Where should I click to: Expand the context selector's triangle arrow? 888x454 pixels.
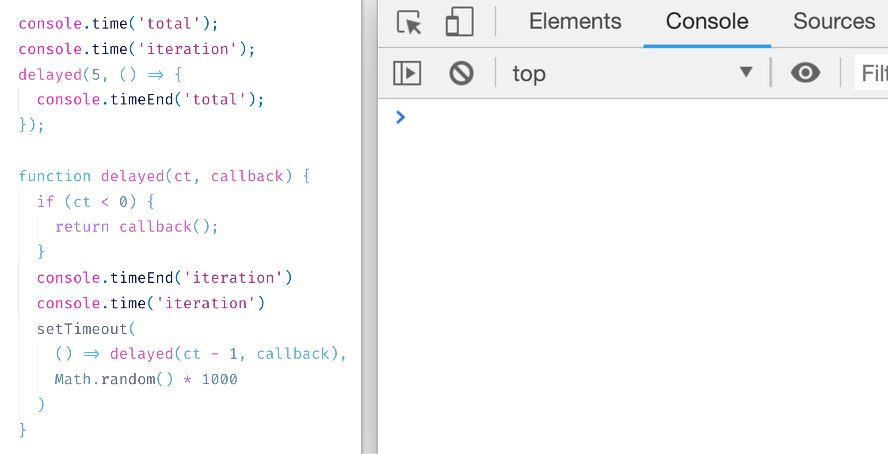(x=746, y=72)
